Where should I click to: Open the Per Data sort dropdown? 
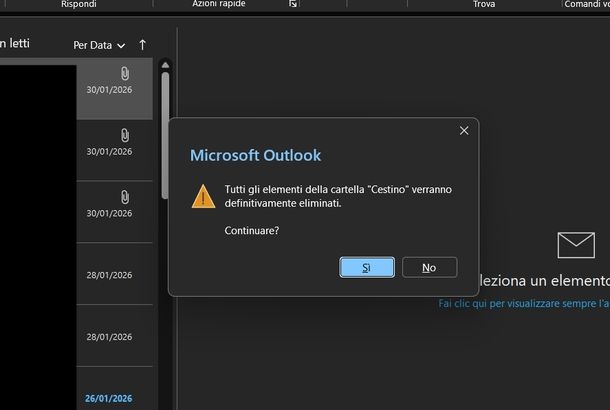coord(99,45)
